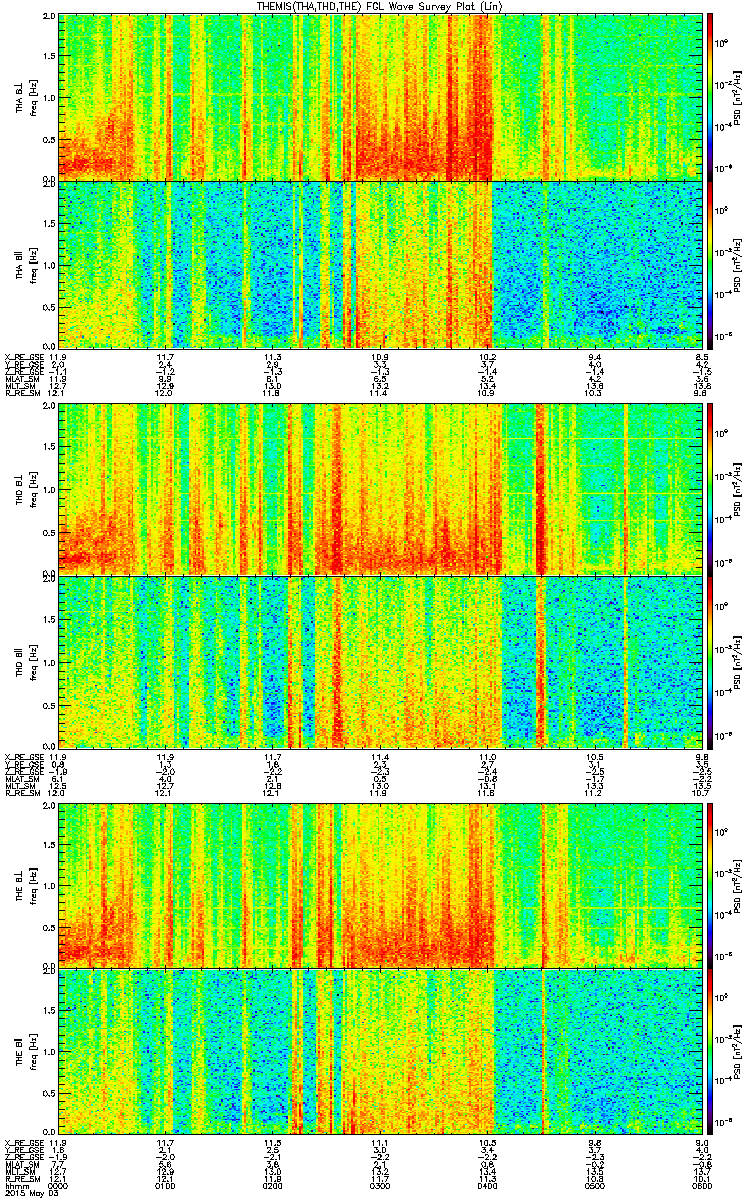The width and height of the screenshot is (750, 1200).
Task: Click the PSD color bar beside THD BL
Action: 712,488
